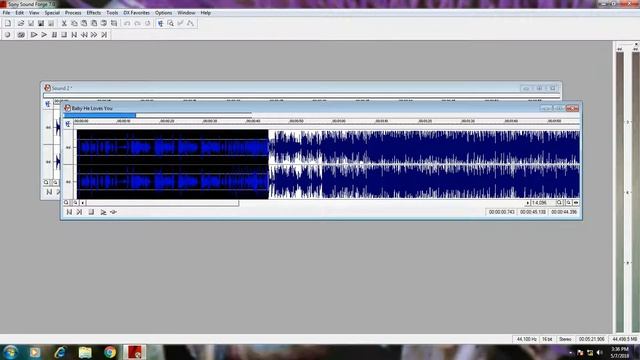Screen dimensions: 640x360
Task: Click the Redo toolbar icon
Action: (138, 23)
